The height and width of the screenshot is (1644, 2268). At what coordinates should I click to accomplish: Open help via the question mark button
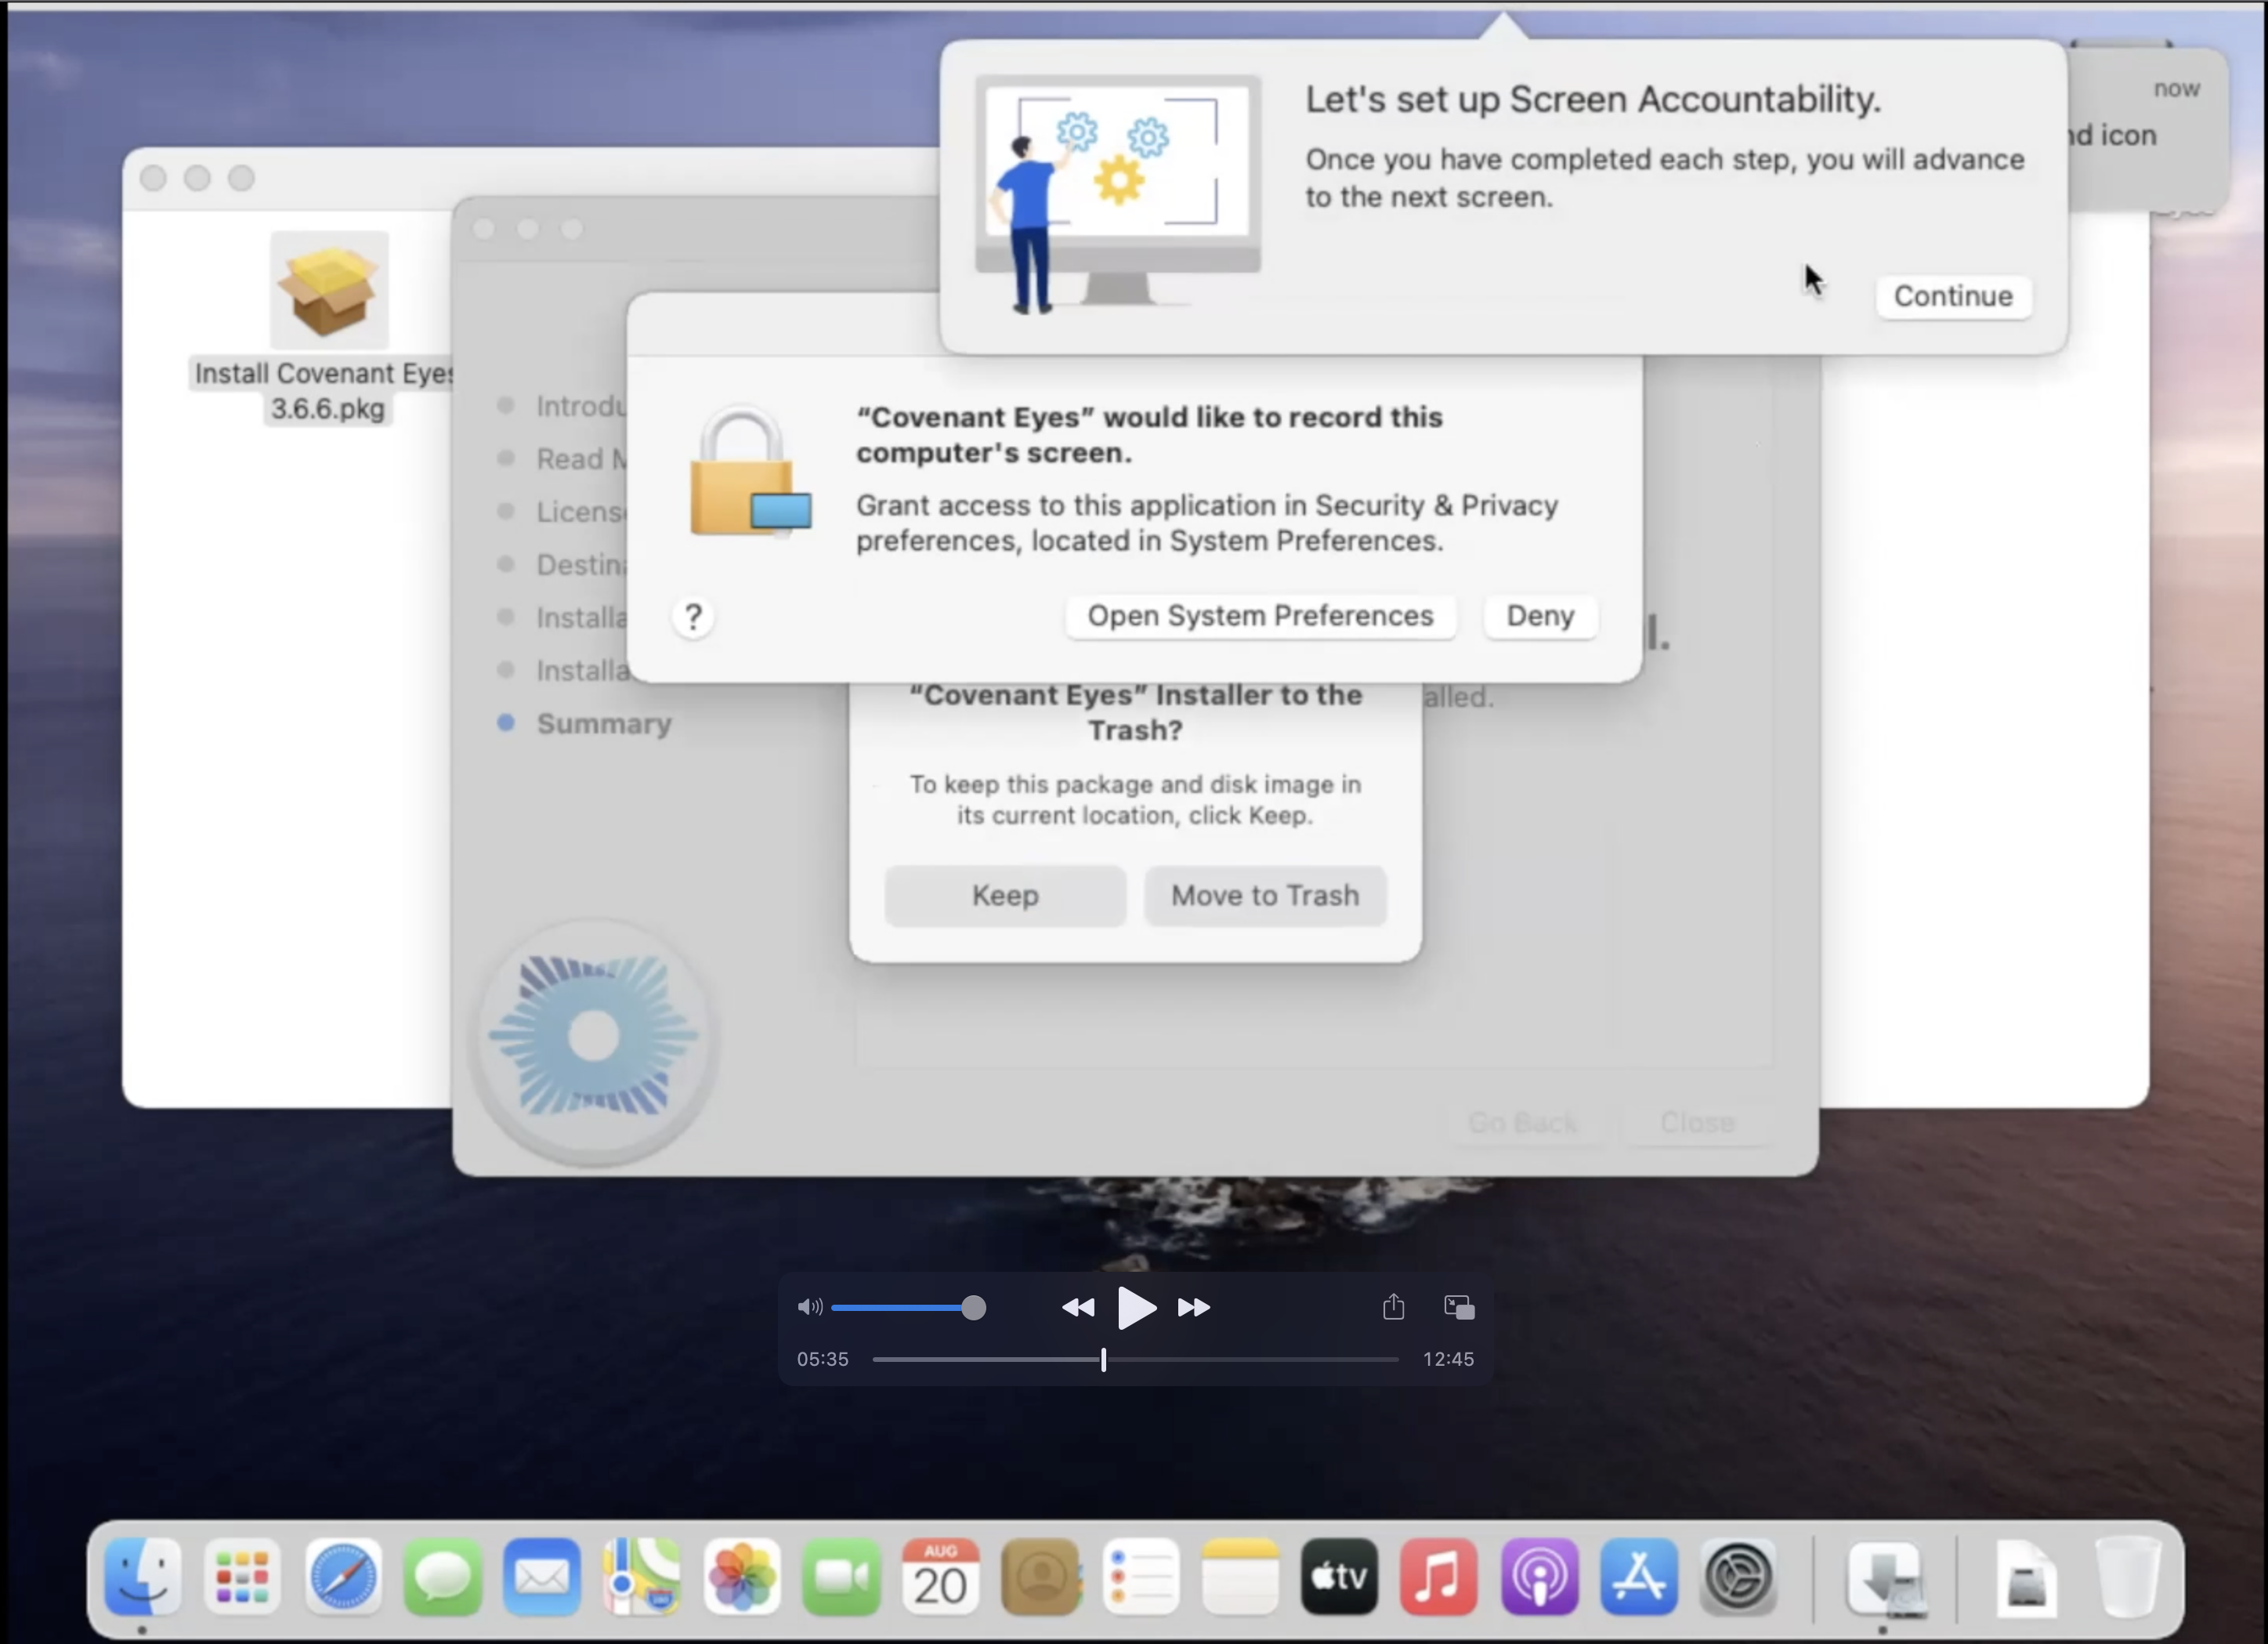[x=693, y=617]
